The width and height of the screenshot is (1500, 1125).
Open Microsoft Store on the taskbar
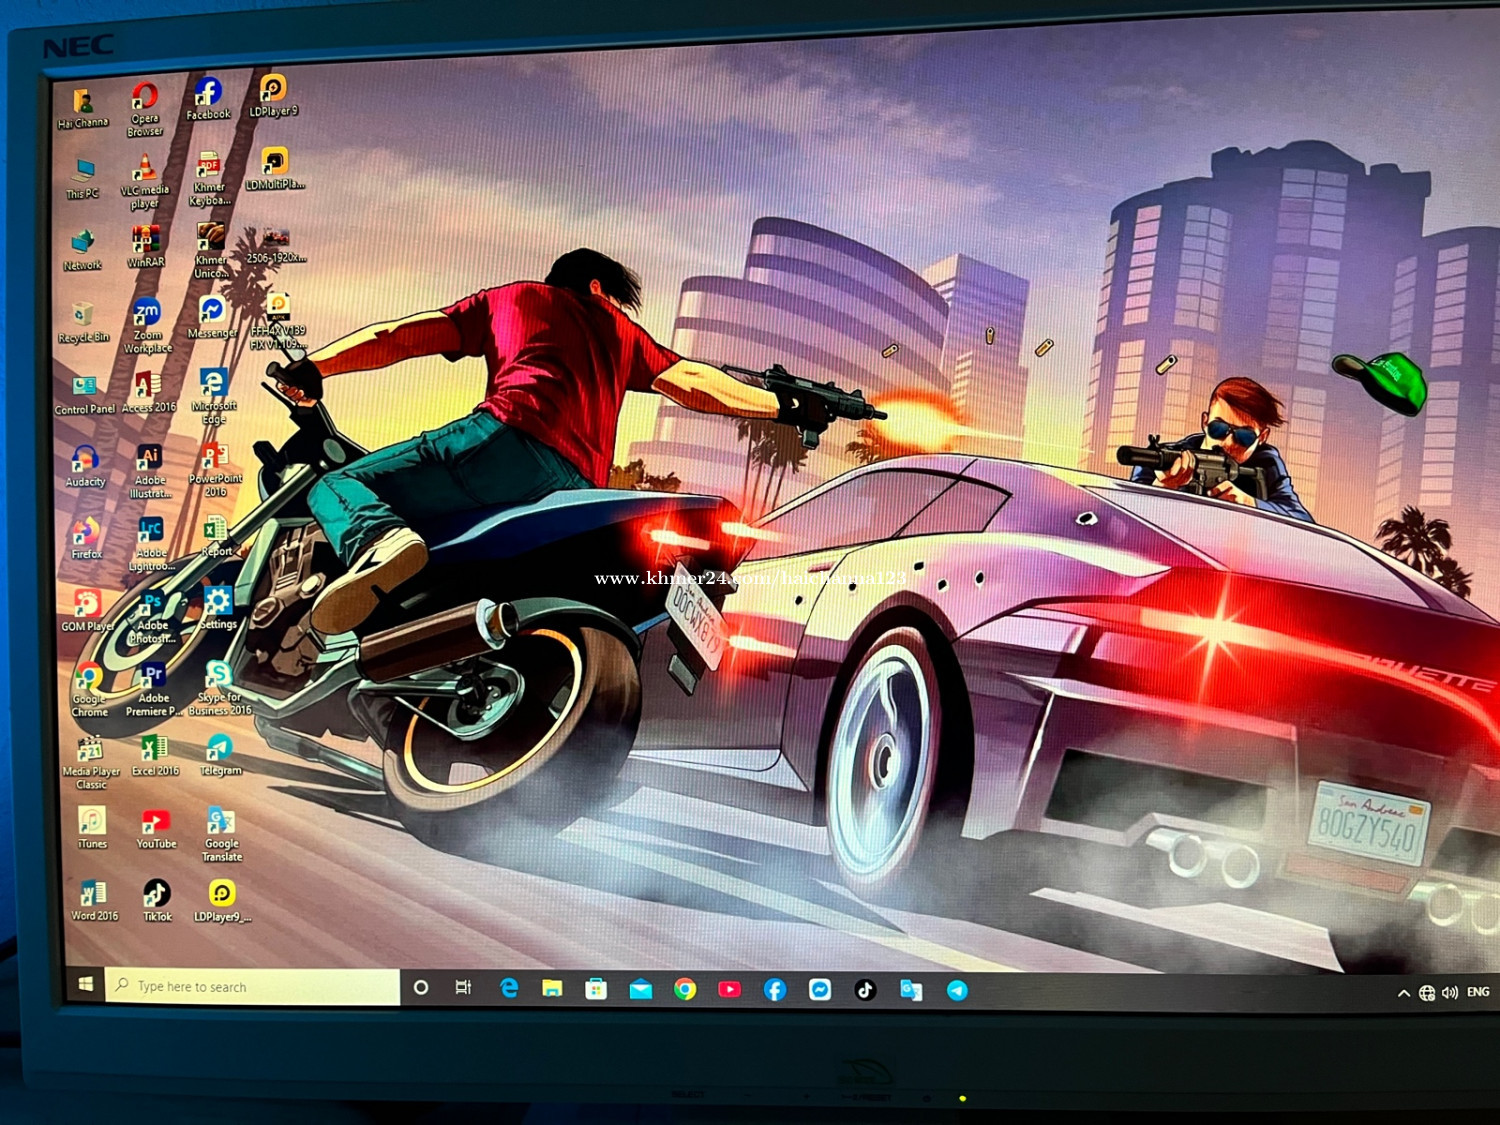pyautogui.click(x=596, y=990)
